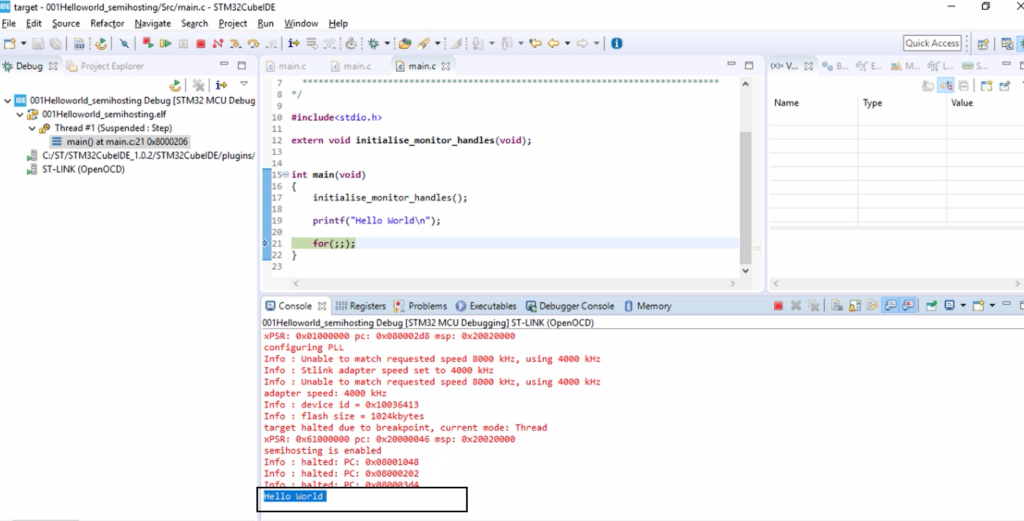Toggle Show Logical Structure in Variables view
The width and height of the screenshot is (1024, 521).
[945, 86]
